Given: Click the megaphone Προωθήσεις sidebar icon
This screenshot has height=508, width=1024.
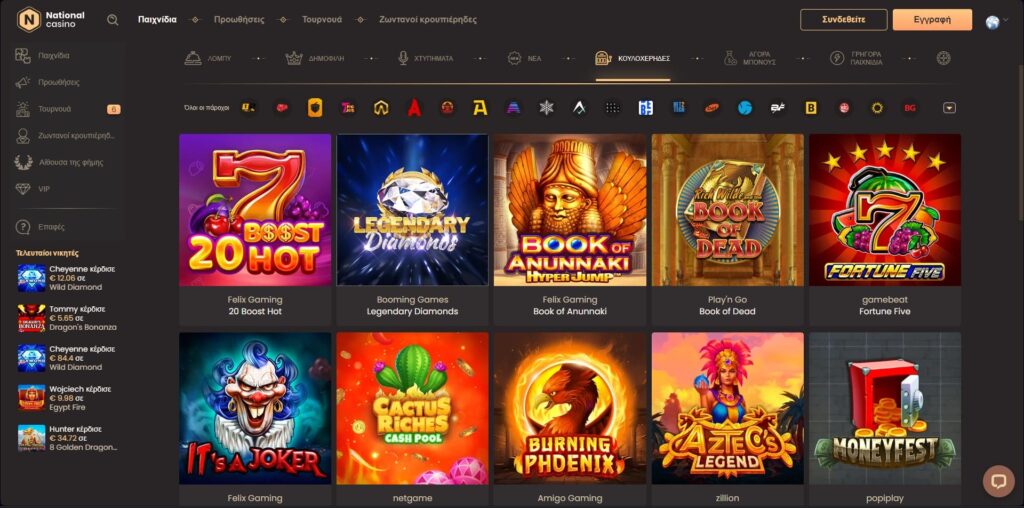Looking at the screenshot, I should pos(23,82).
